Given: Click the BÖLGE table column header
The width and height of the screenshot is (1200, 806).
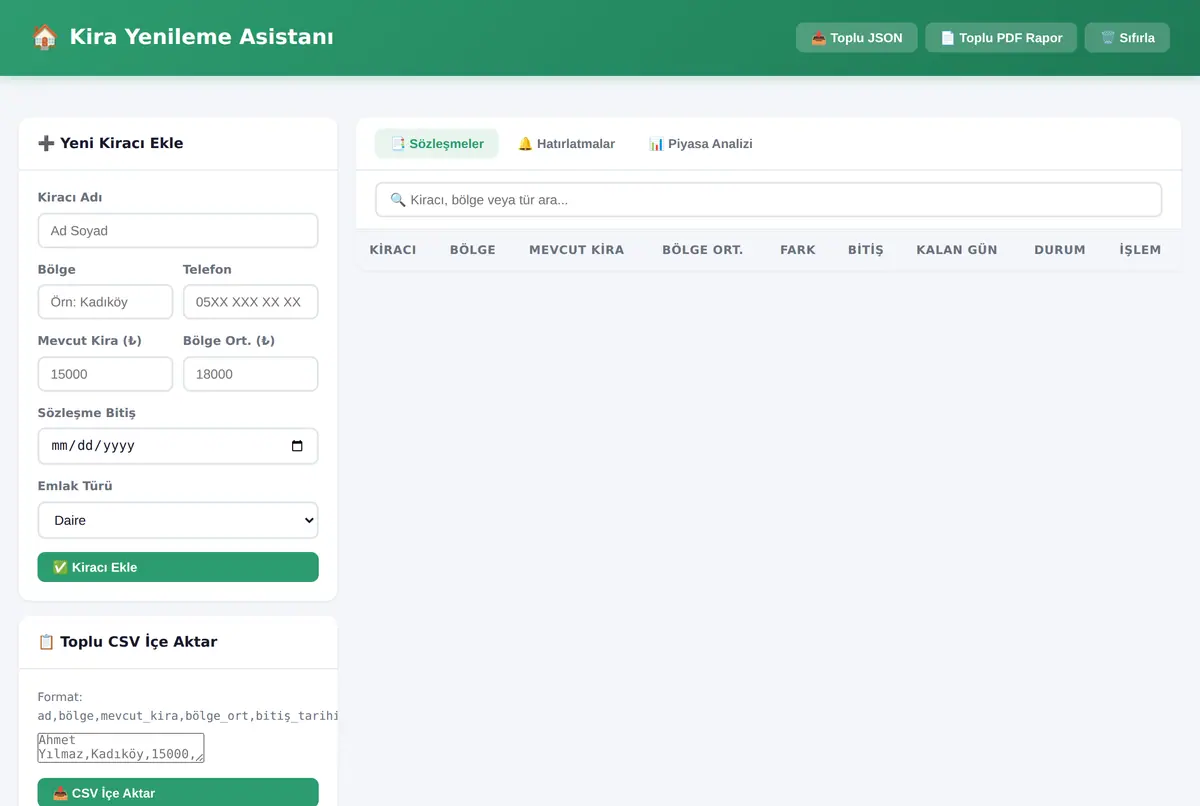Looking at the screenshot, I should click(x=473, y=249).
